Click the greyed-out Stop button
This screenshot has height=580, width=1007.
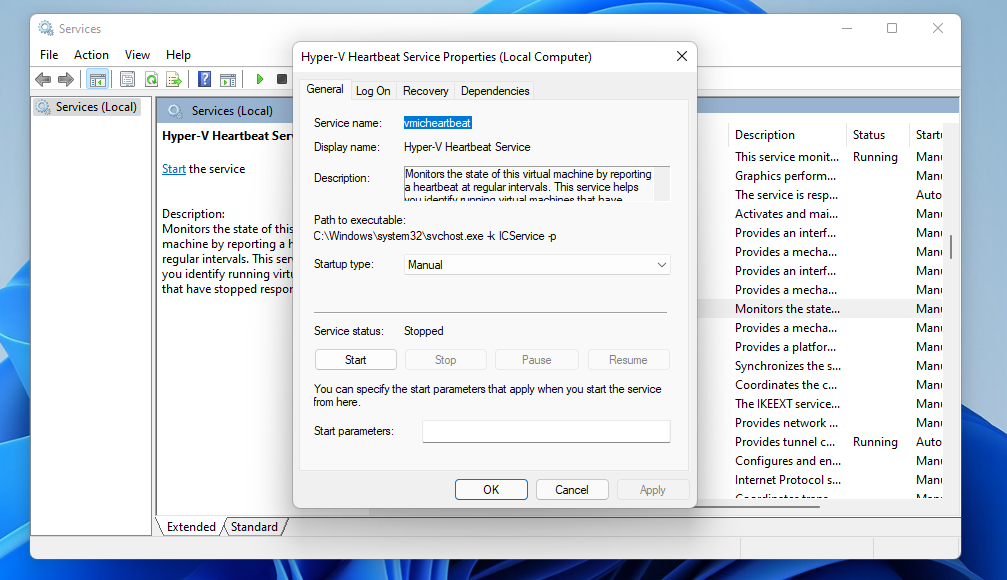[445, 360]
